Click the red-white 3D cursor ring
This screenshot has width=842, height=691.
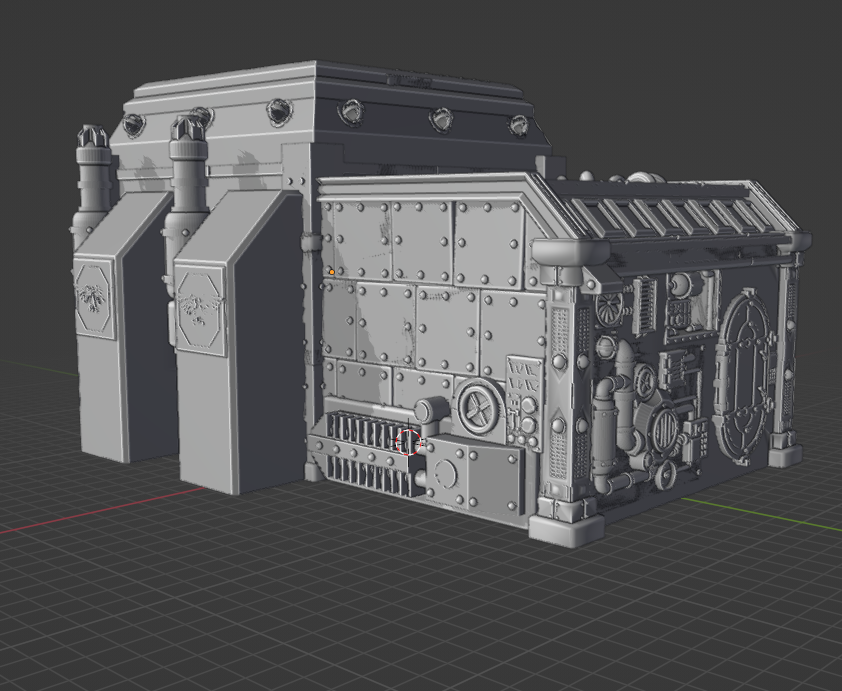[409, 442]
